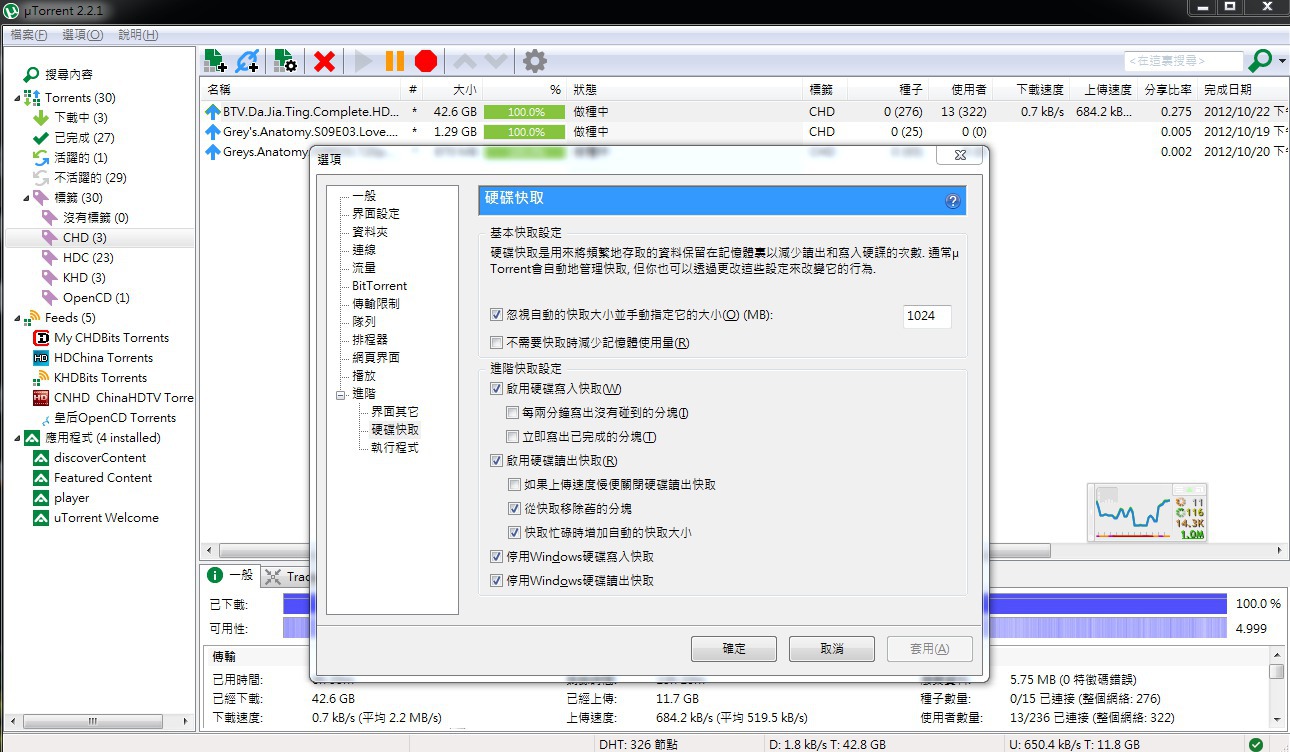This screenshot has height=752, width=1290.
Task: Enable 不需要快取時減少記憶體使用量 checkbox
Action: tap(497, 343)
